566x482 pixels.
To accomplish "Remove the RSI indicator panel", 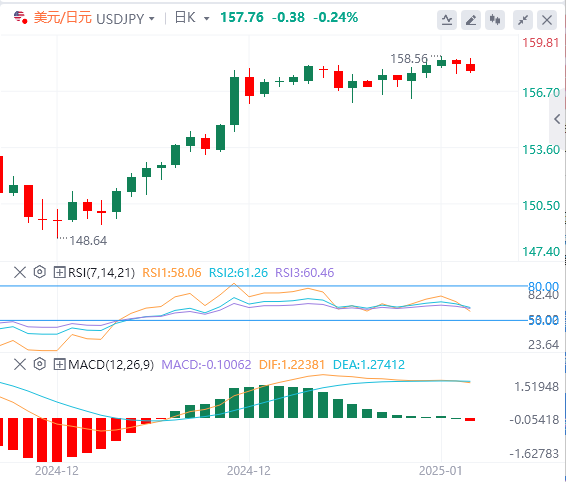I will pyautogui.click(x=20, y=272).
